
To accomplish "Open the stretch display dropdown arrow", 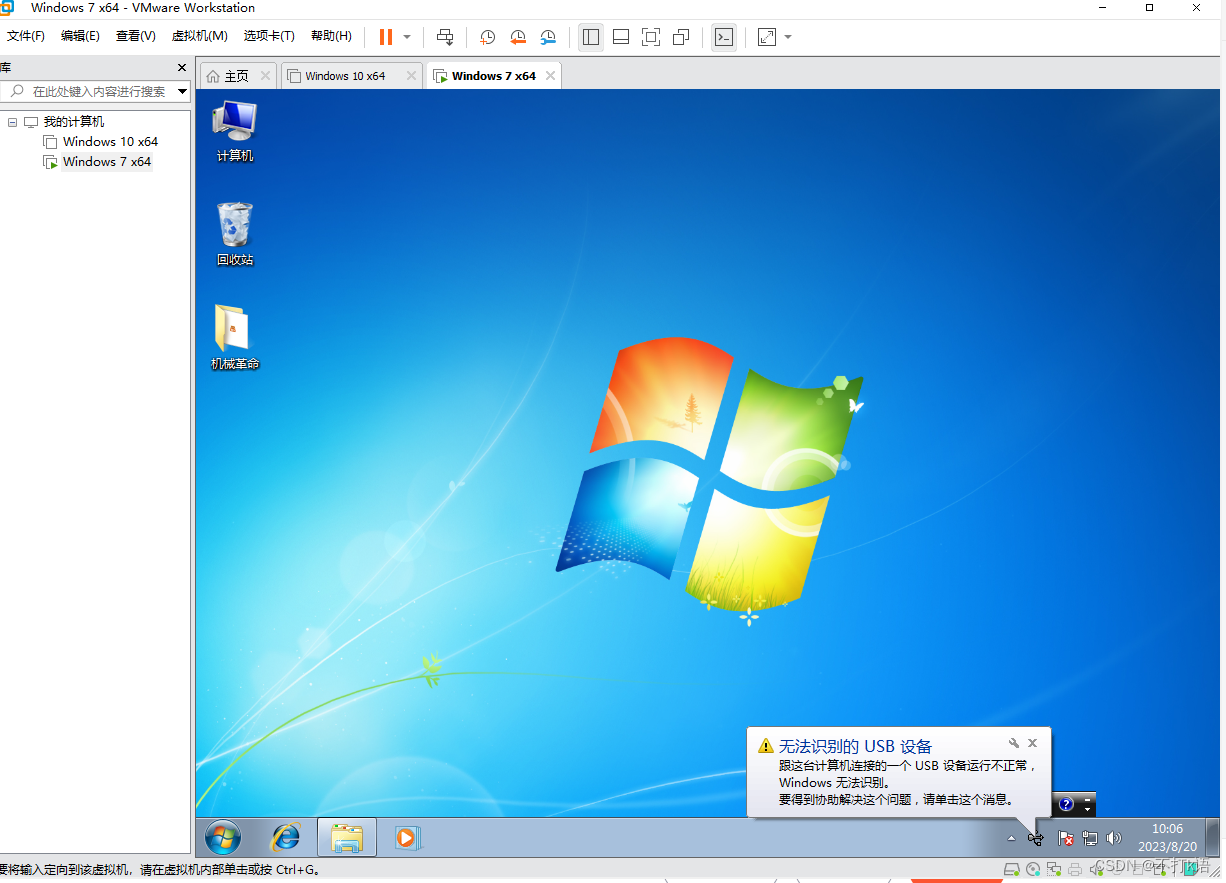I will pos(788,37).
